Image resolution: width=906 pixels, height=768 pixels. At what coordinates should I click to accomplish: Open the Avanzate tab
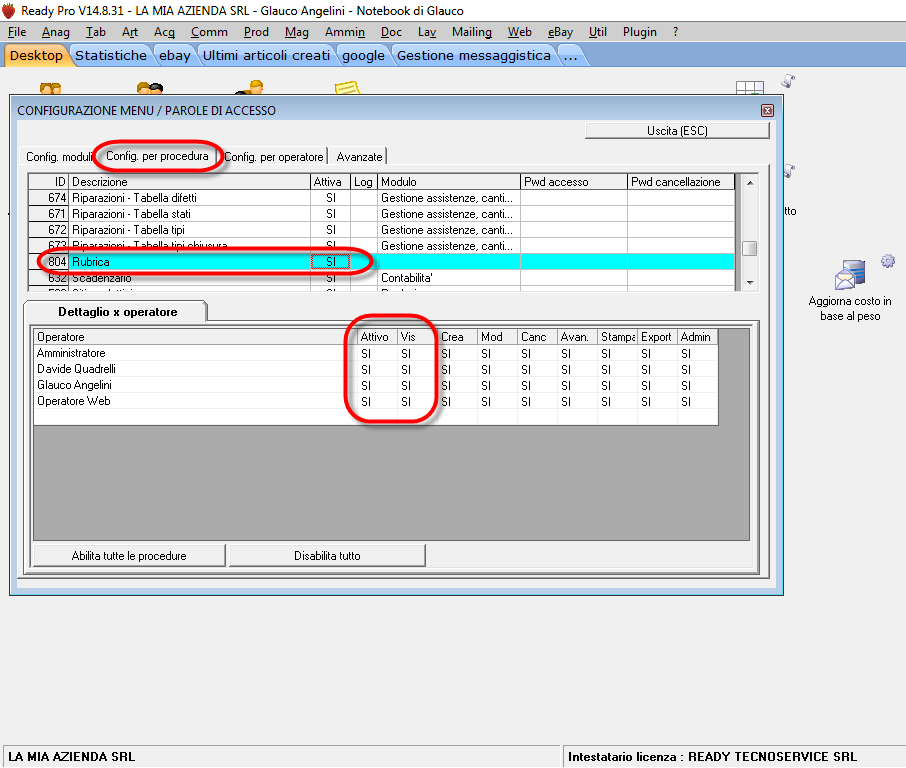(x=359, y=157)
